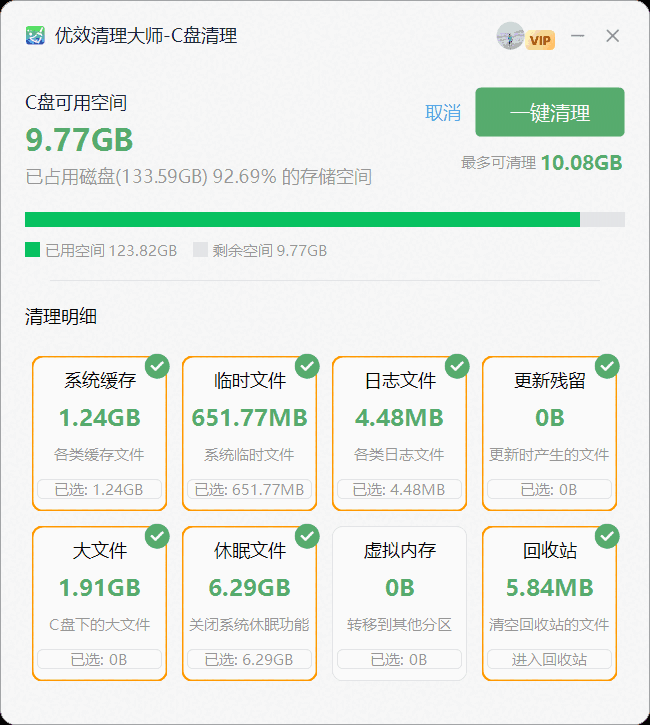
Task: Uncheck the 日志文件 card checkmark
Action: coord(457,366)
